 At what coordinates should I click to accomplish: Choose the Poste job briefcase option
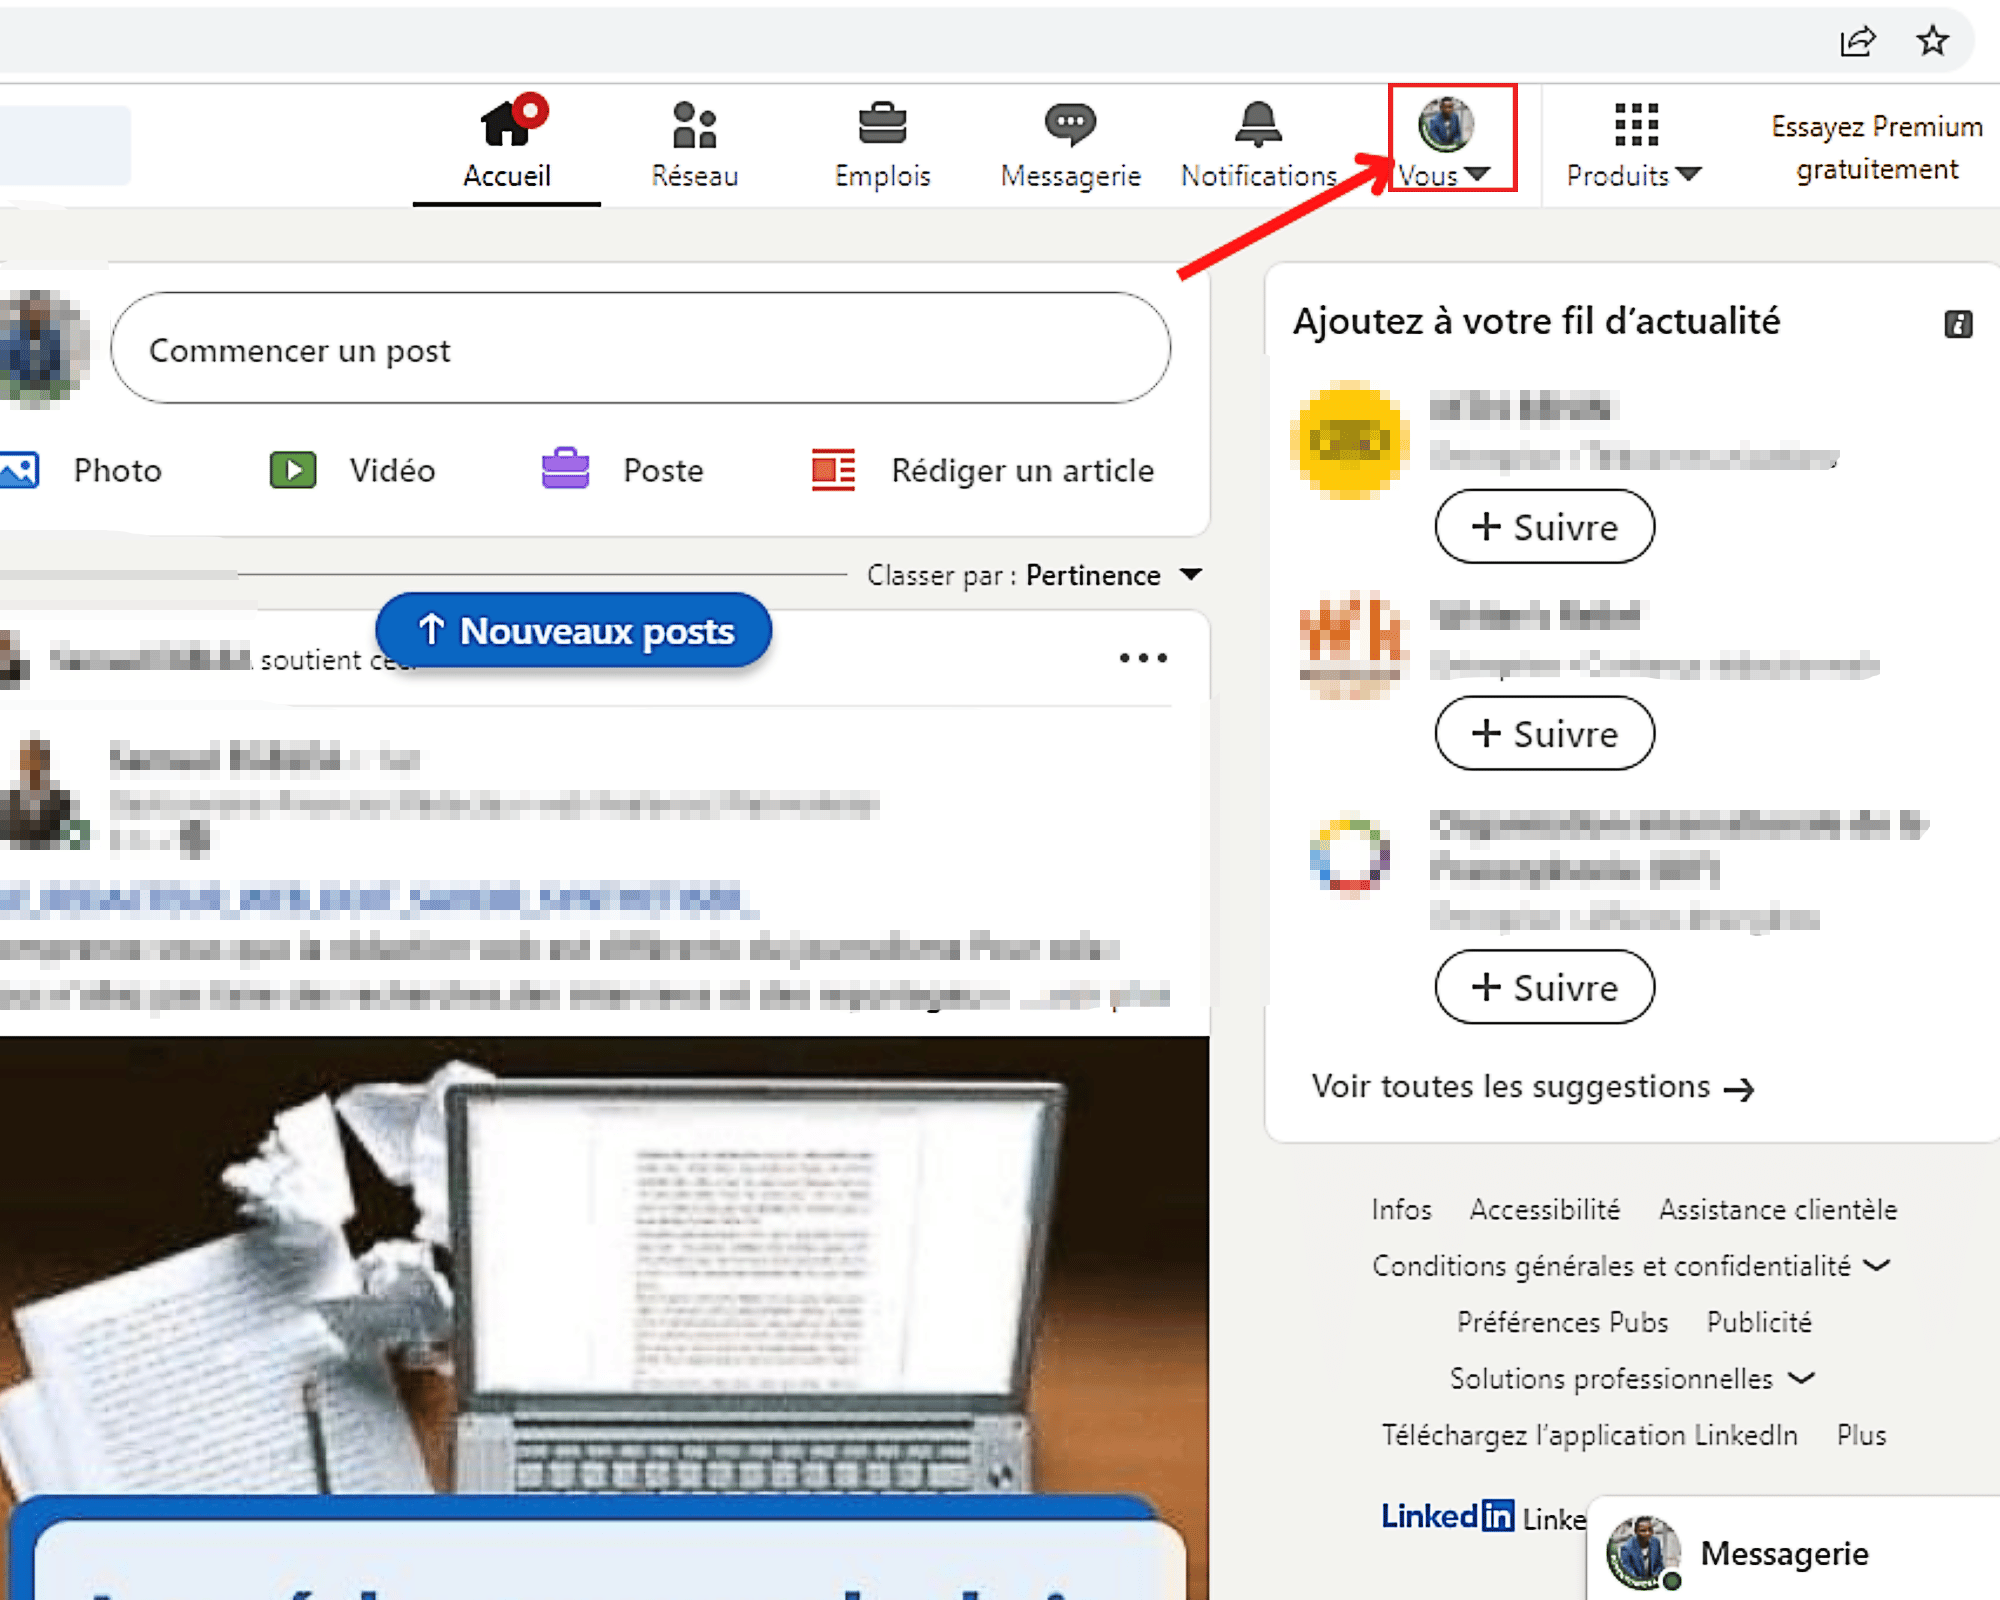pos(622,470)
